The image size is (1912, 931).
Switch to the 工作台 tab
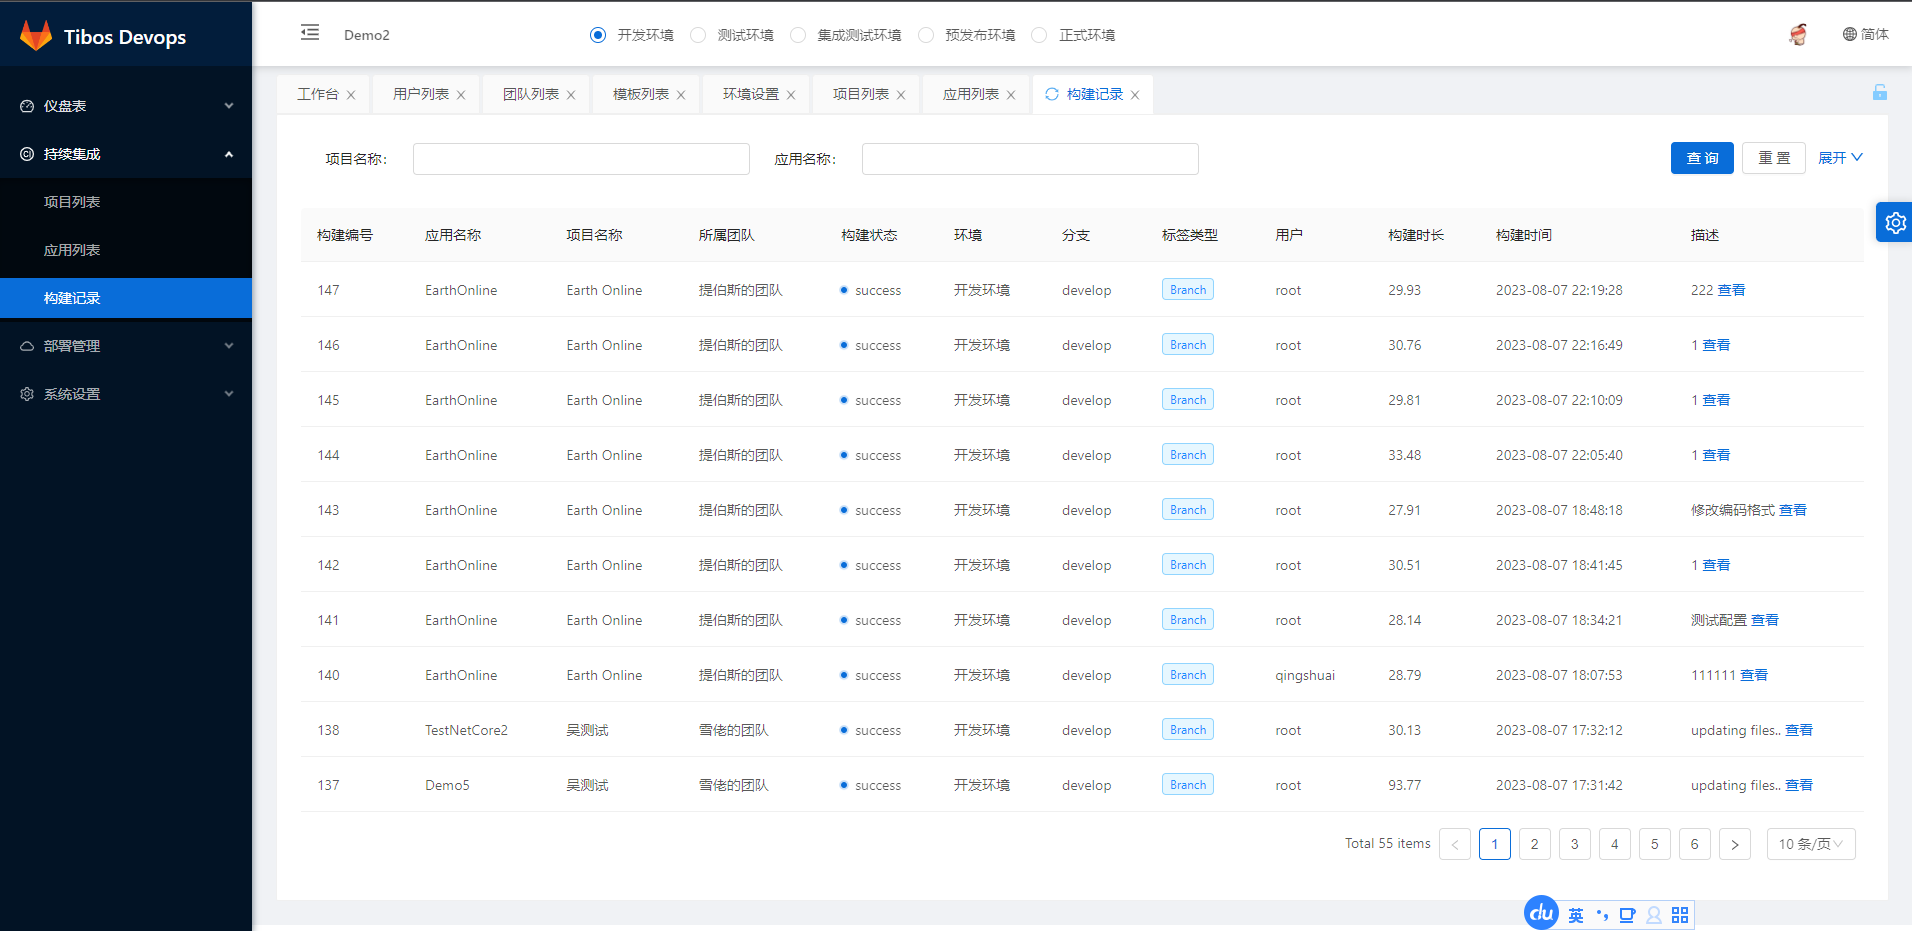318,94
